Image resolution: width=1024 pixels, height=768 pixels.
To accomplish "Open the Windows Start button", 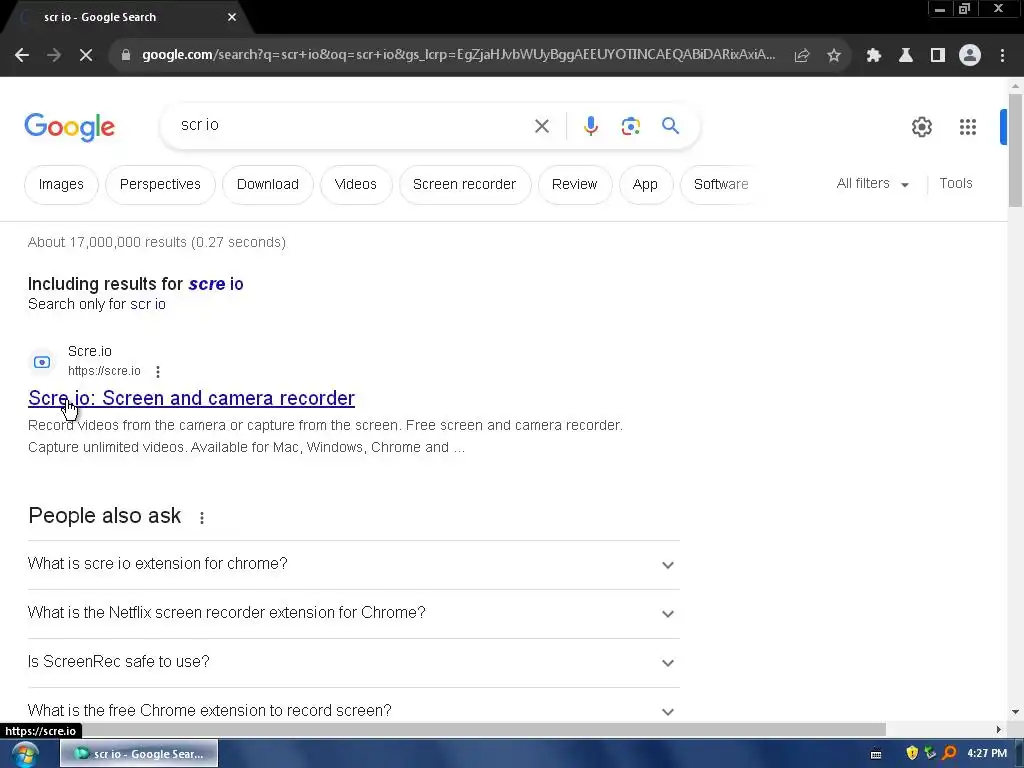I will click(24, 754).
